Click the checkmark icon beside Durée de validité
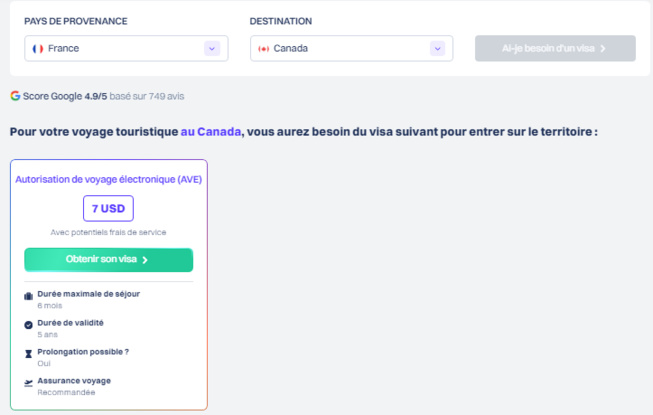Viewport: 653px width, 415px height. tap(28, 325)
